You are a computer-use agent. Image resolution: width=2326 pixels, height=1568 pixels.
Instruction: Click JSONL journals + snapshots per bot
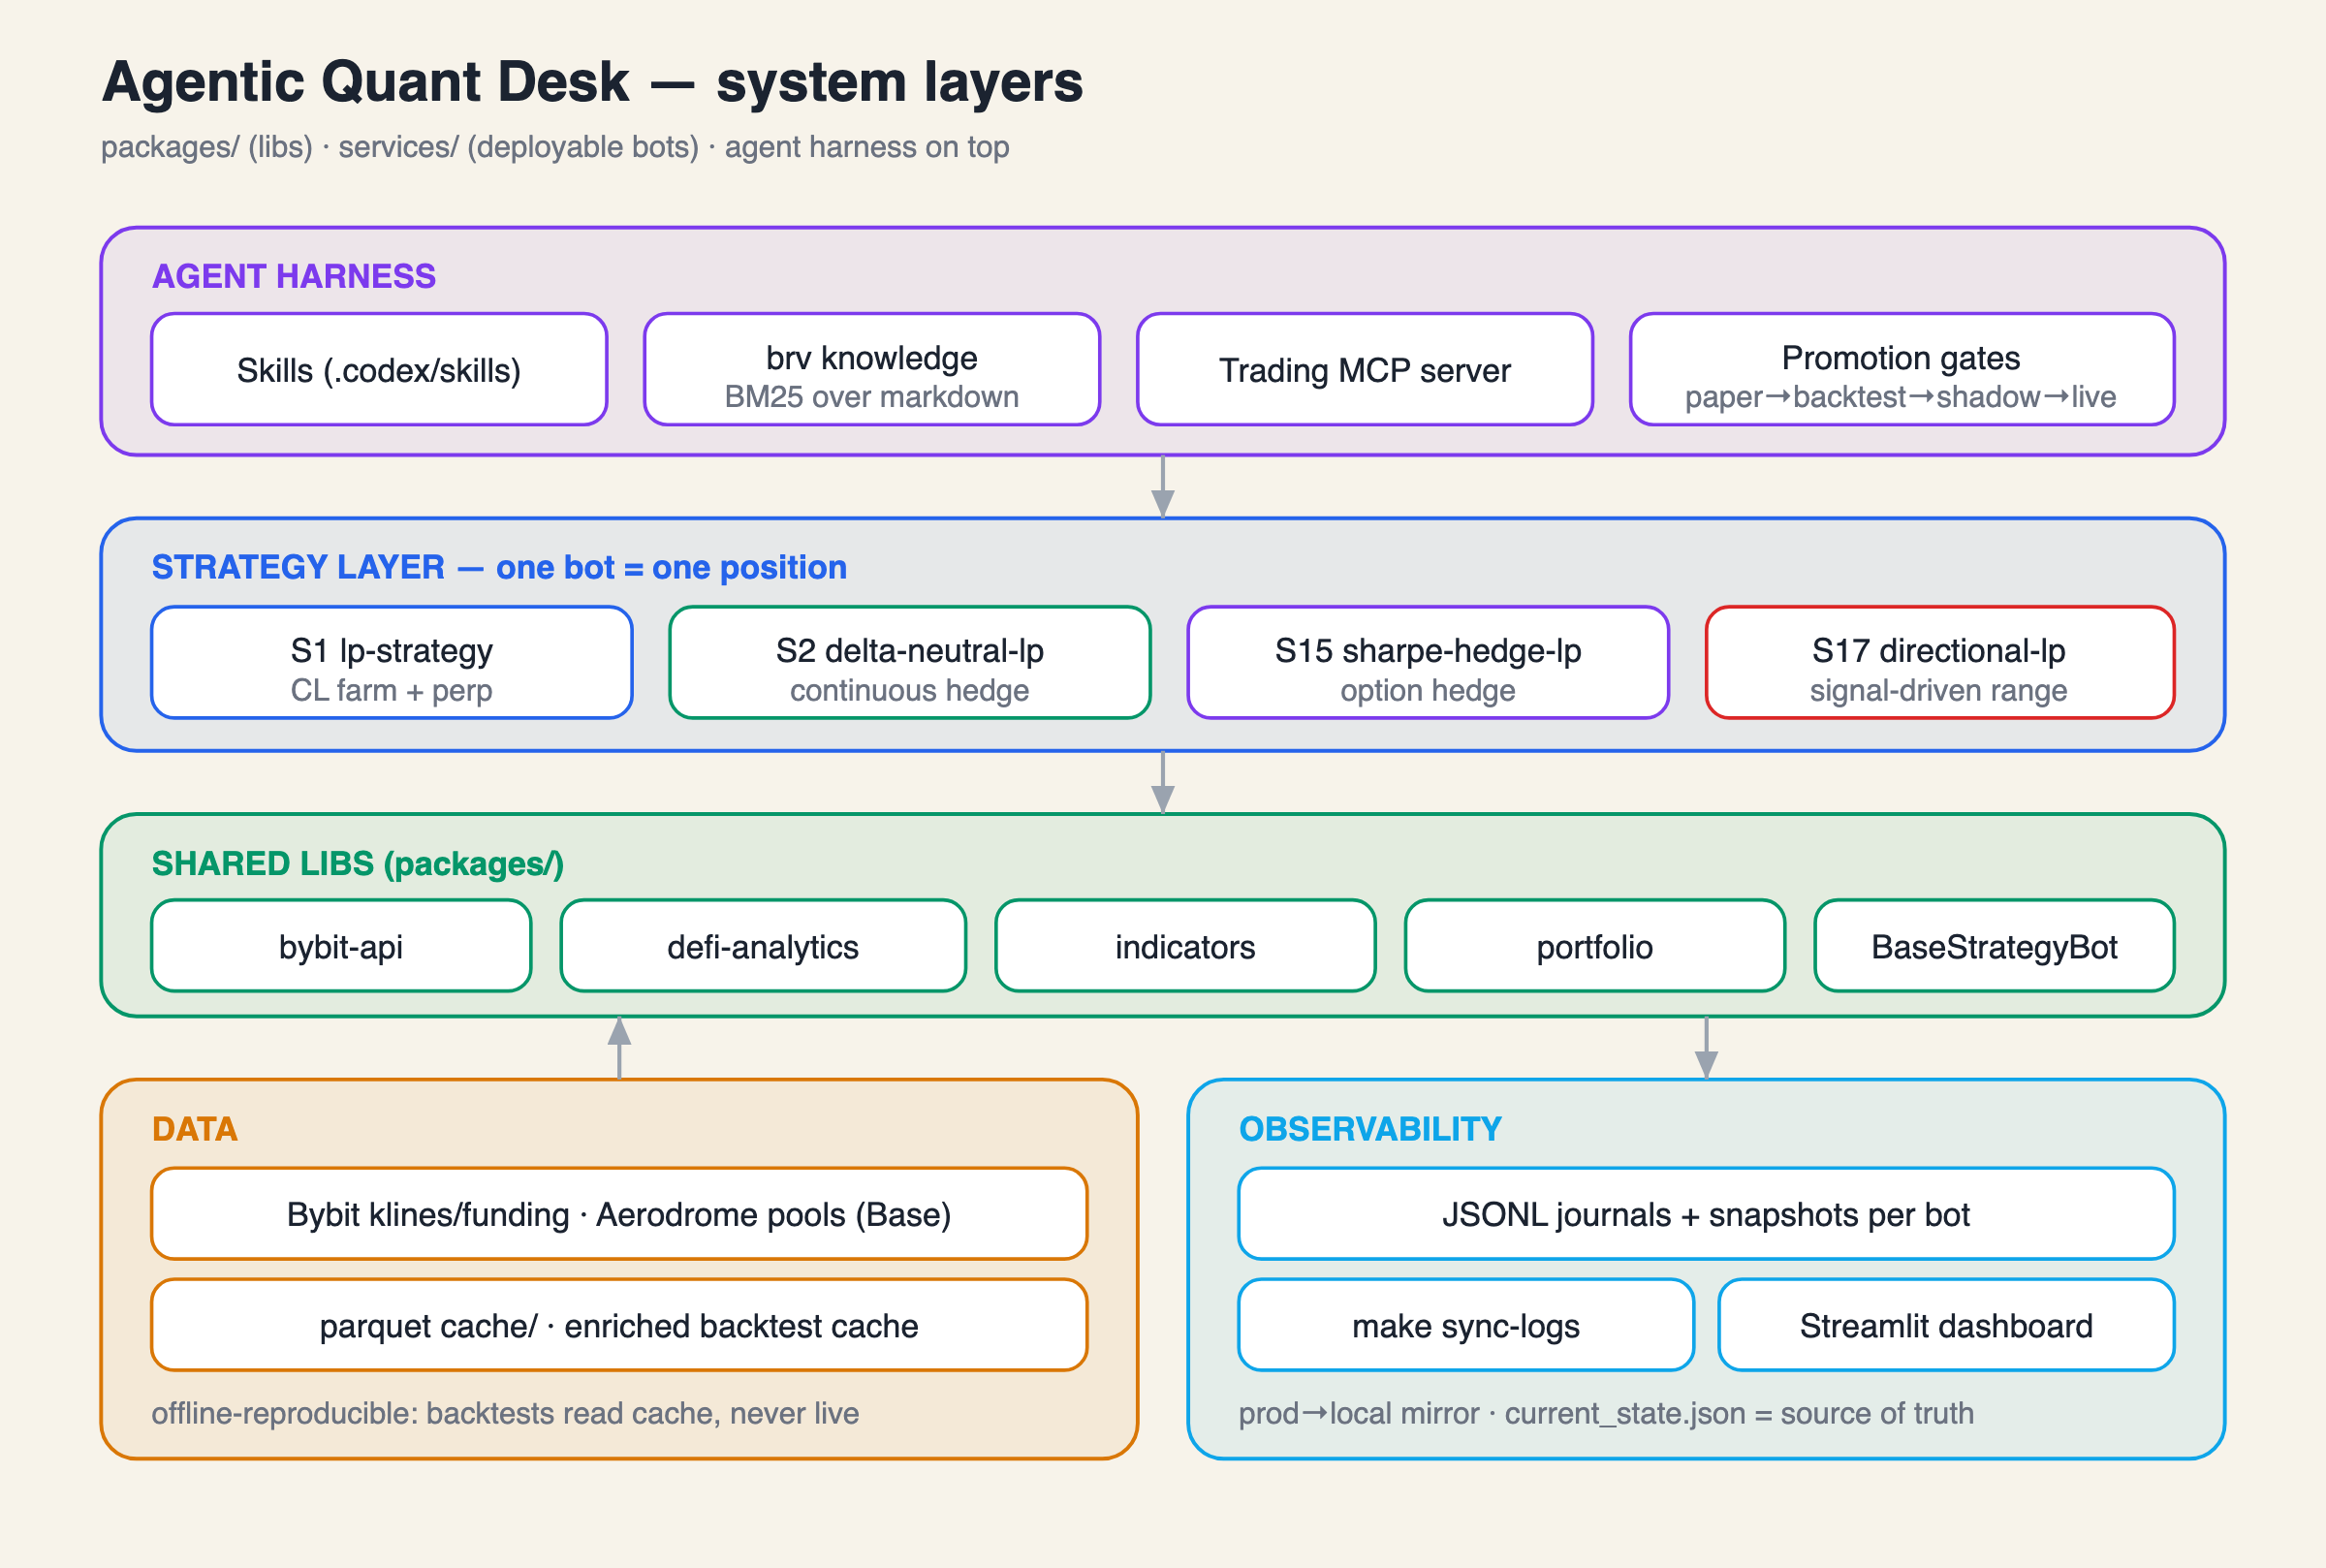pos(1706,1214)
